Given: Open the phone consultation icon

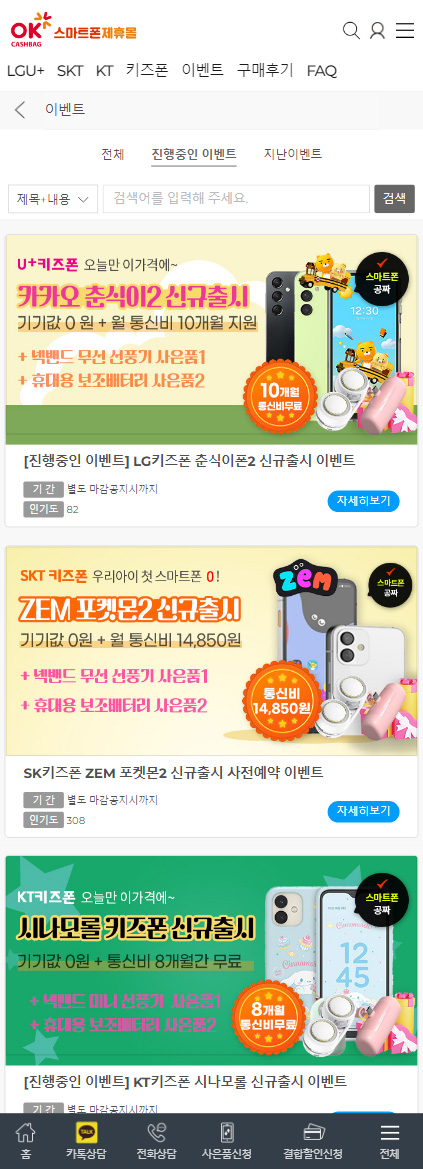Looking at the screenshot, I should (x=156, y=1141).
